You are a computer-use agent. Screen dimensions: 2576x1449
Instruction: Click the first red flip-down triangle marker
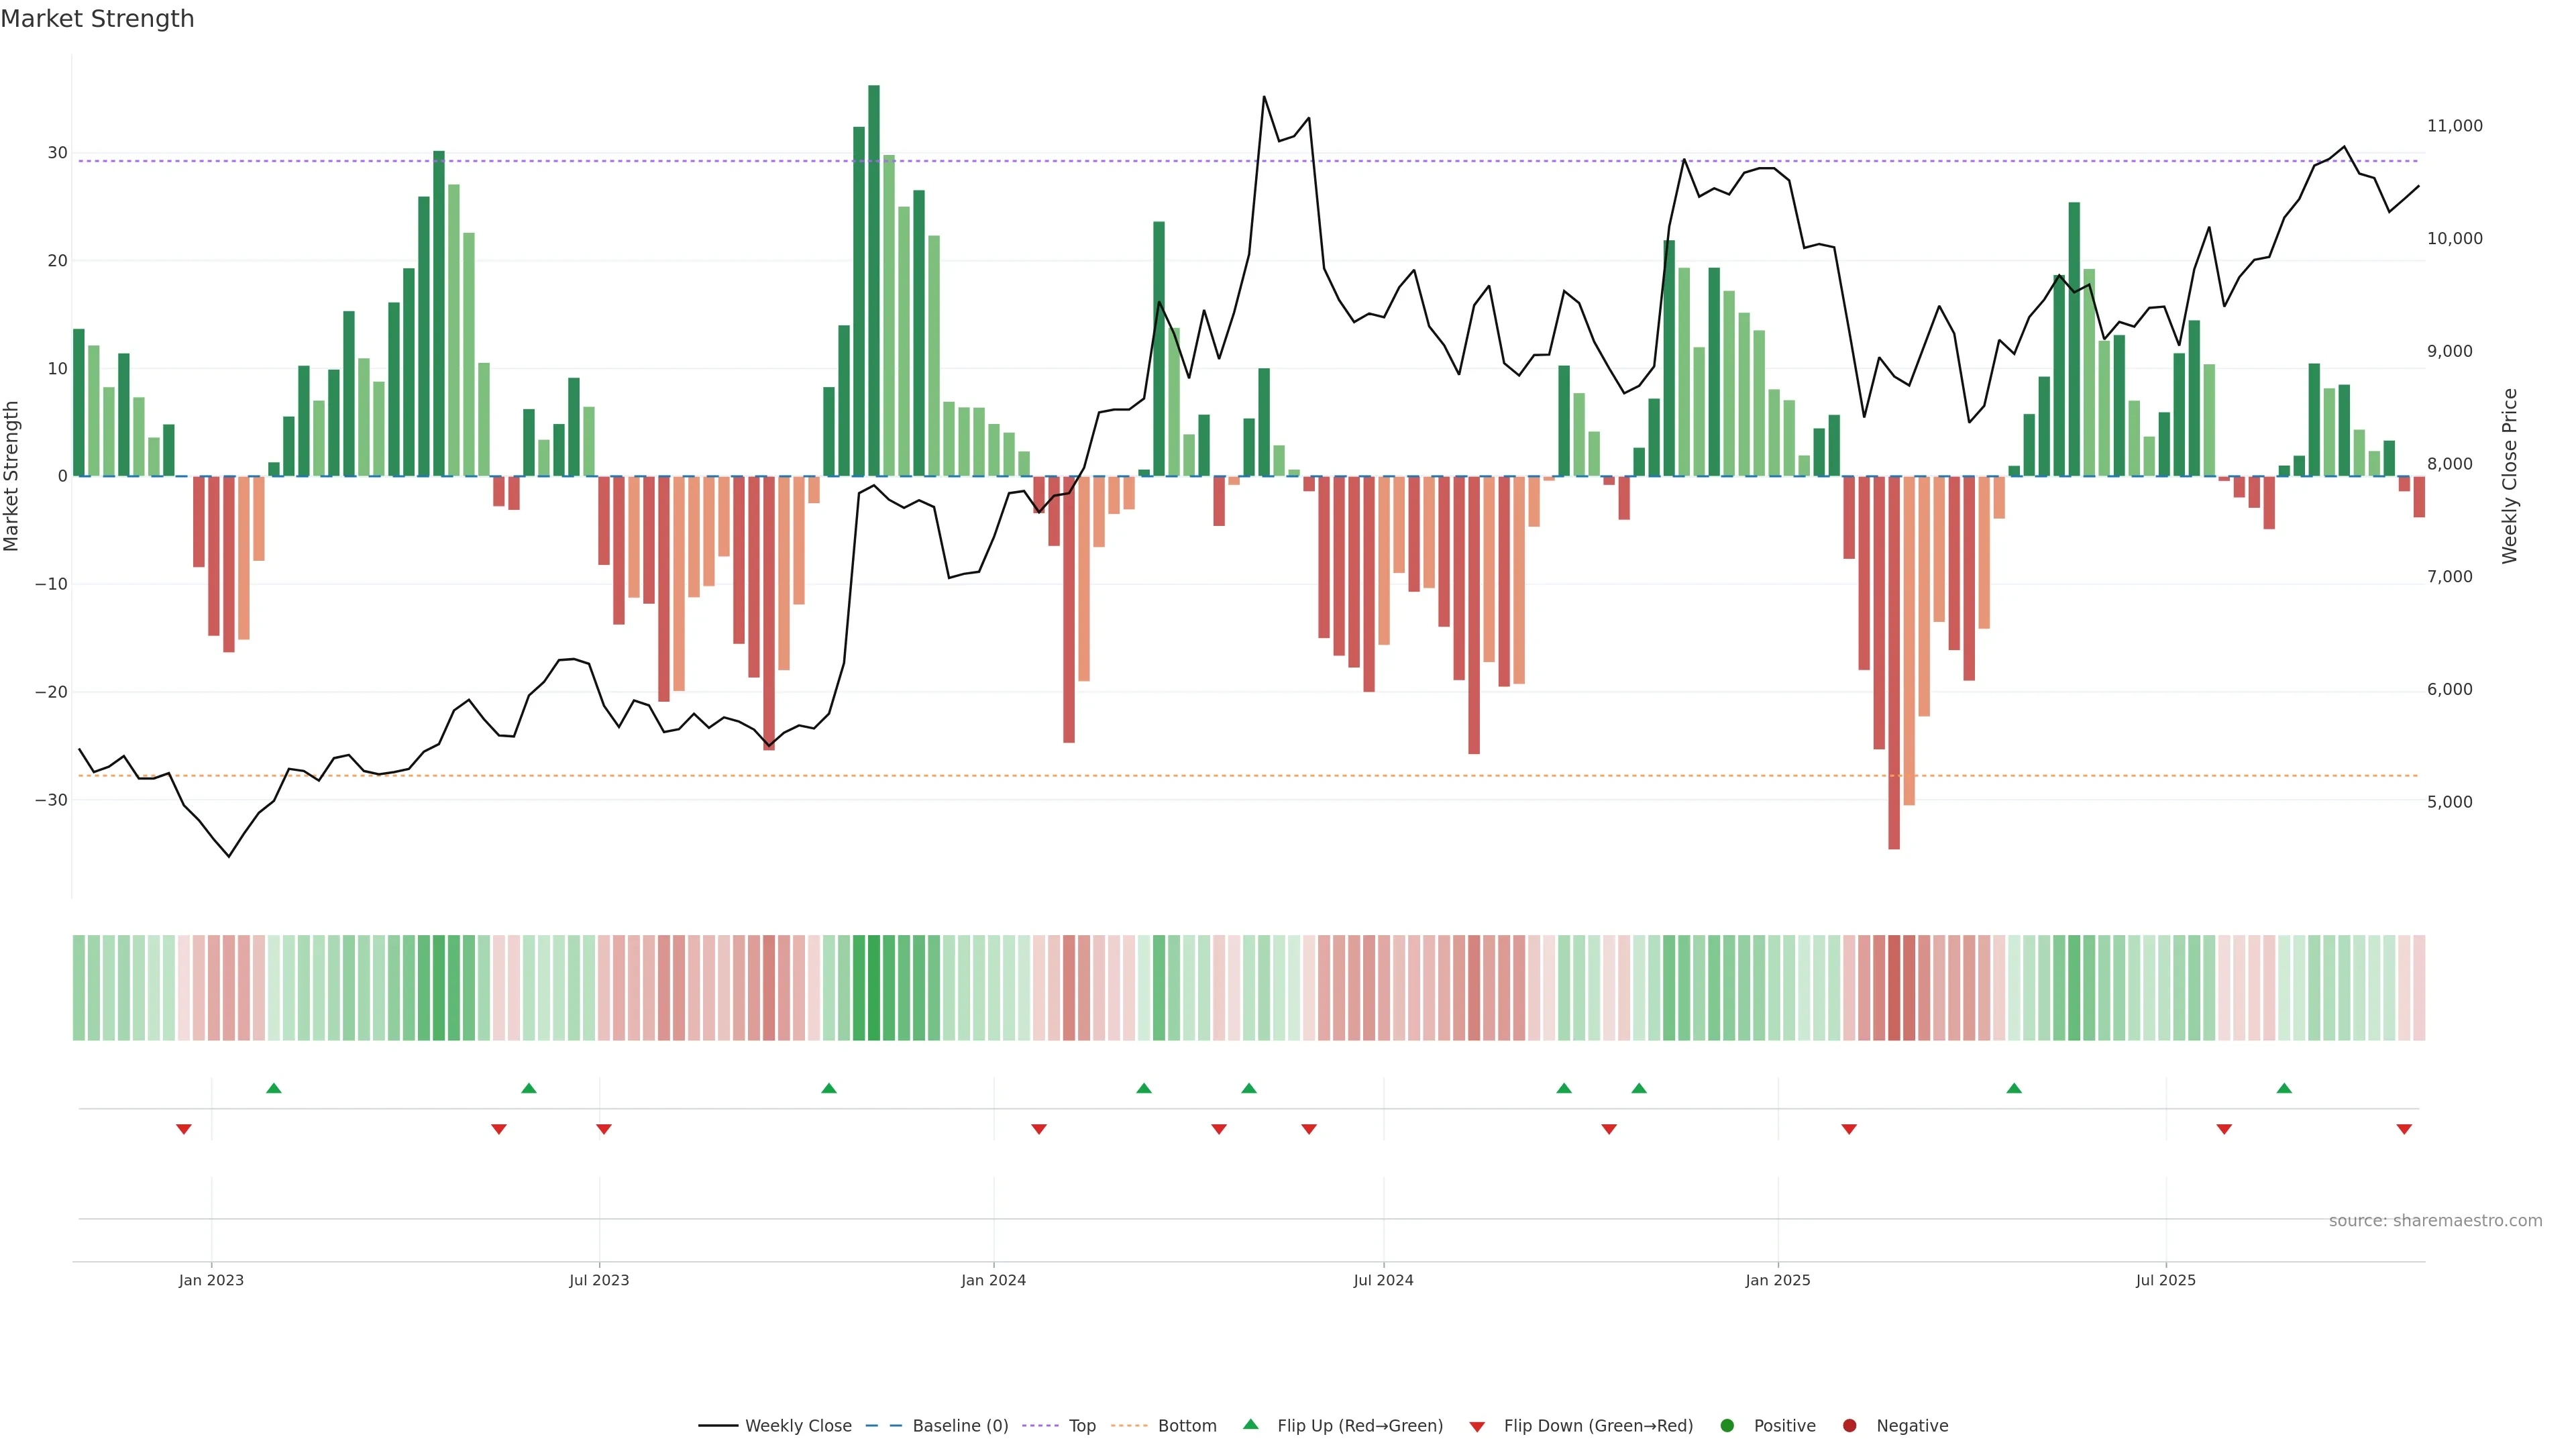click(x=184, y=1129)
